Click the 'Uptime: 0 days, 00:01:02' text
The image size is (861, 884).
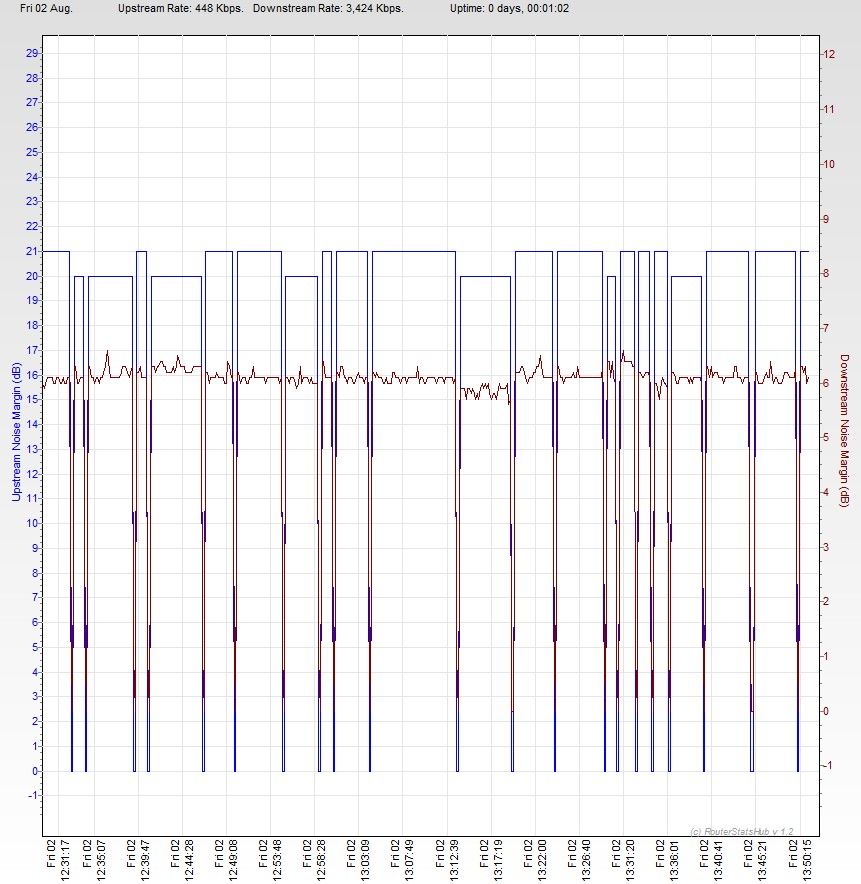click(509, 8)
